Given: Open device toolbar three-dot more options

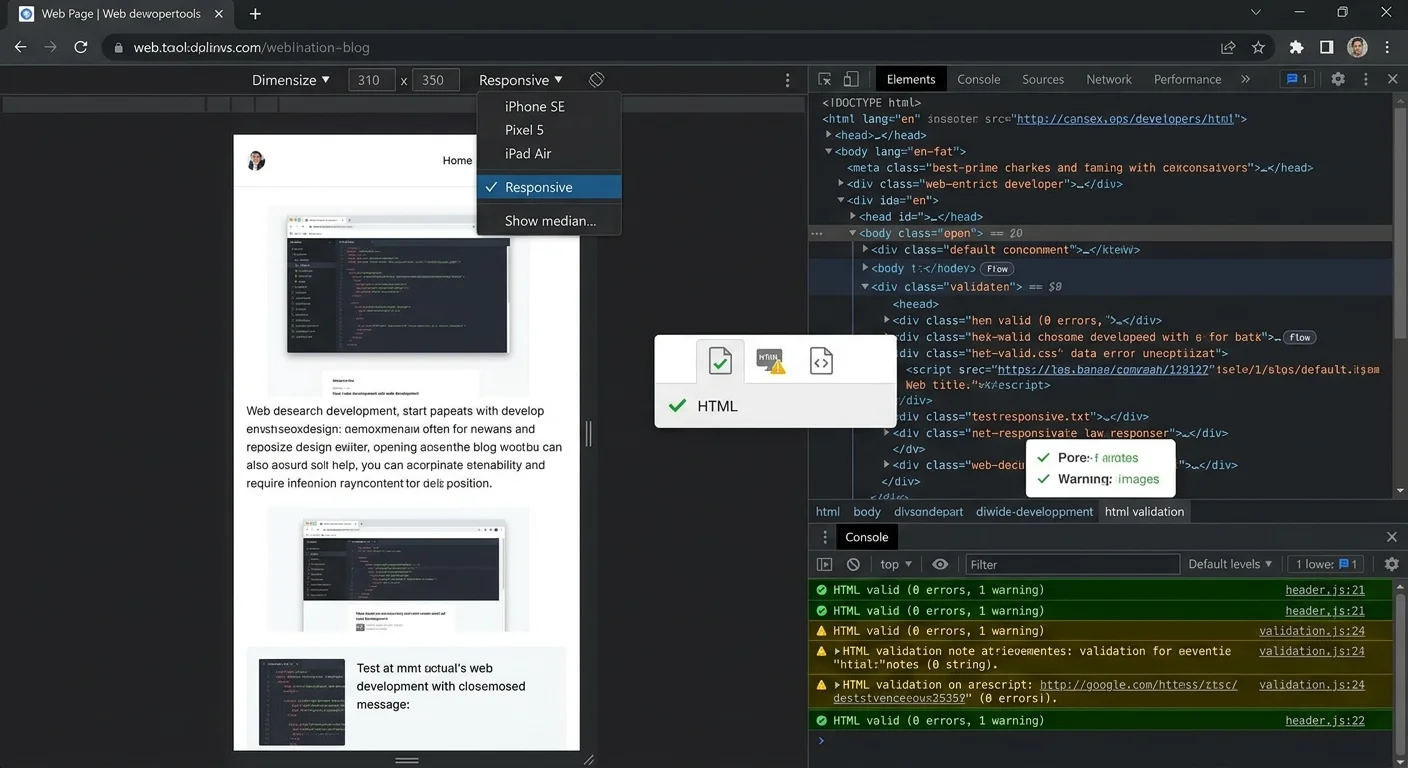Looking at the screenshot, I should coord(788,80).
